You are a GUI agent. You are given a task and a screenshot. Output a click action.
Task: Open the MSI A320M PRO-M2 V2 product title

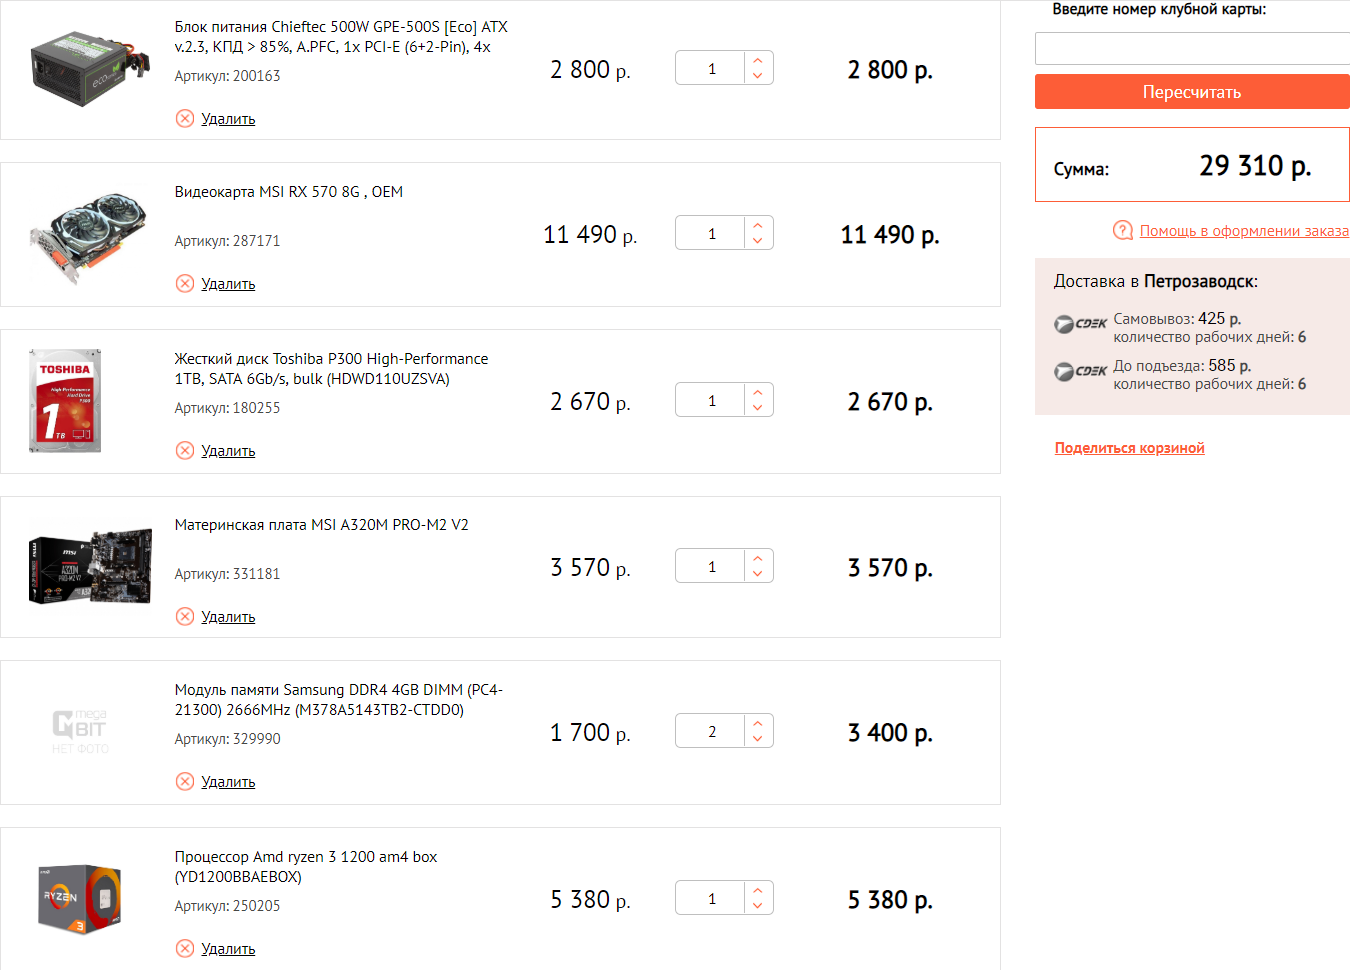point(321,525)
